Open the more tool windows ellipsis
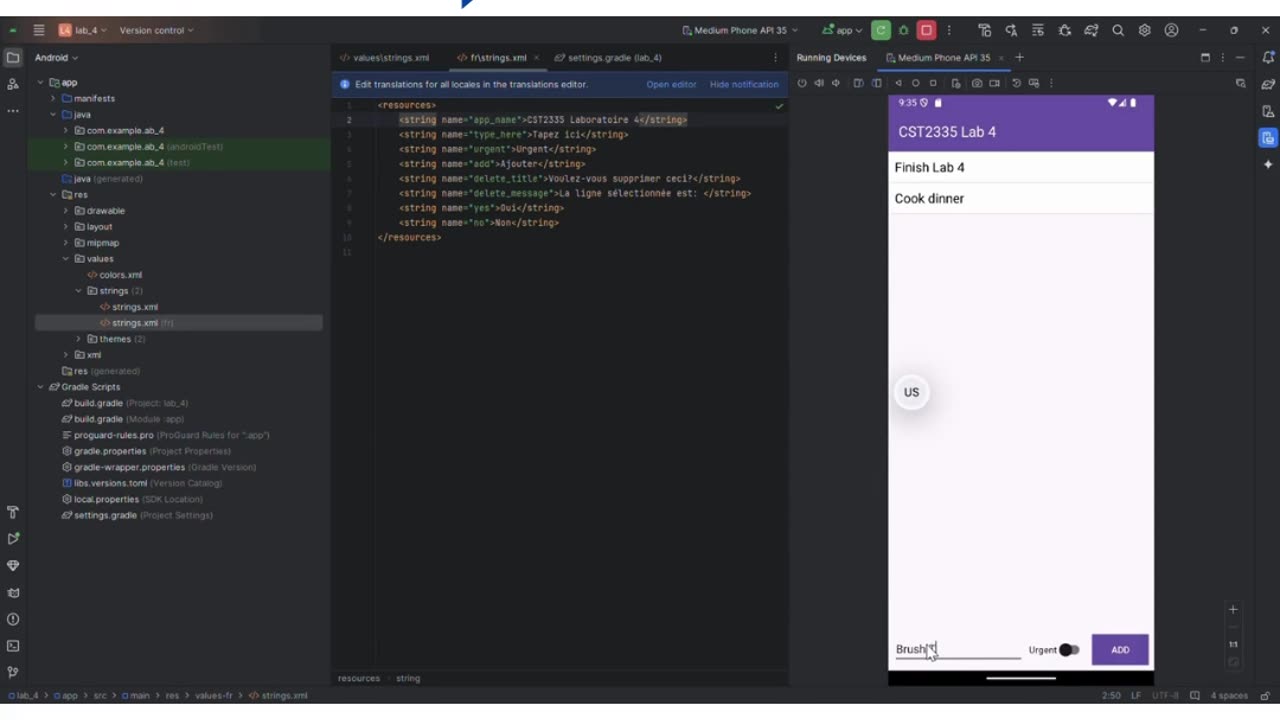 pyautogui.click(x=13, y=111)
